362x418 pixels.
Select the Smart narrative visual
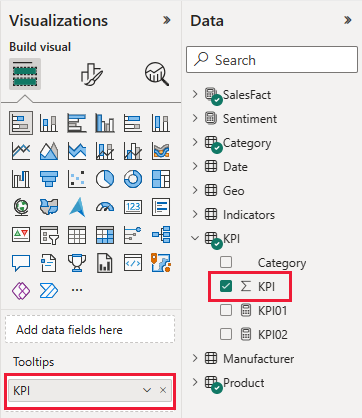point(49,263)
